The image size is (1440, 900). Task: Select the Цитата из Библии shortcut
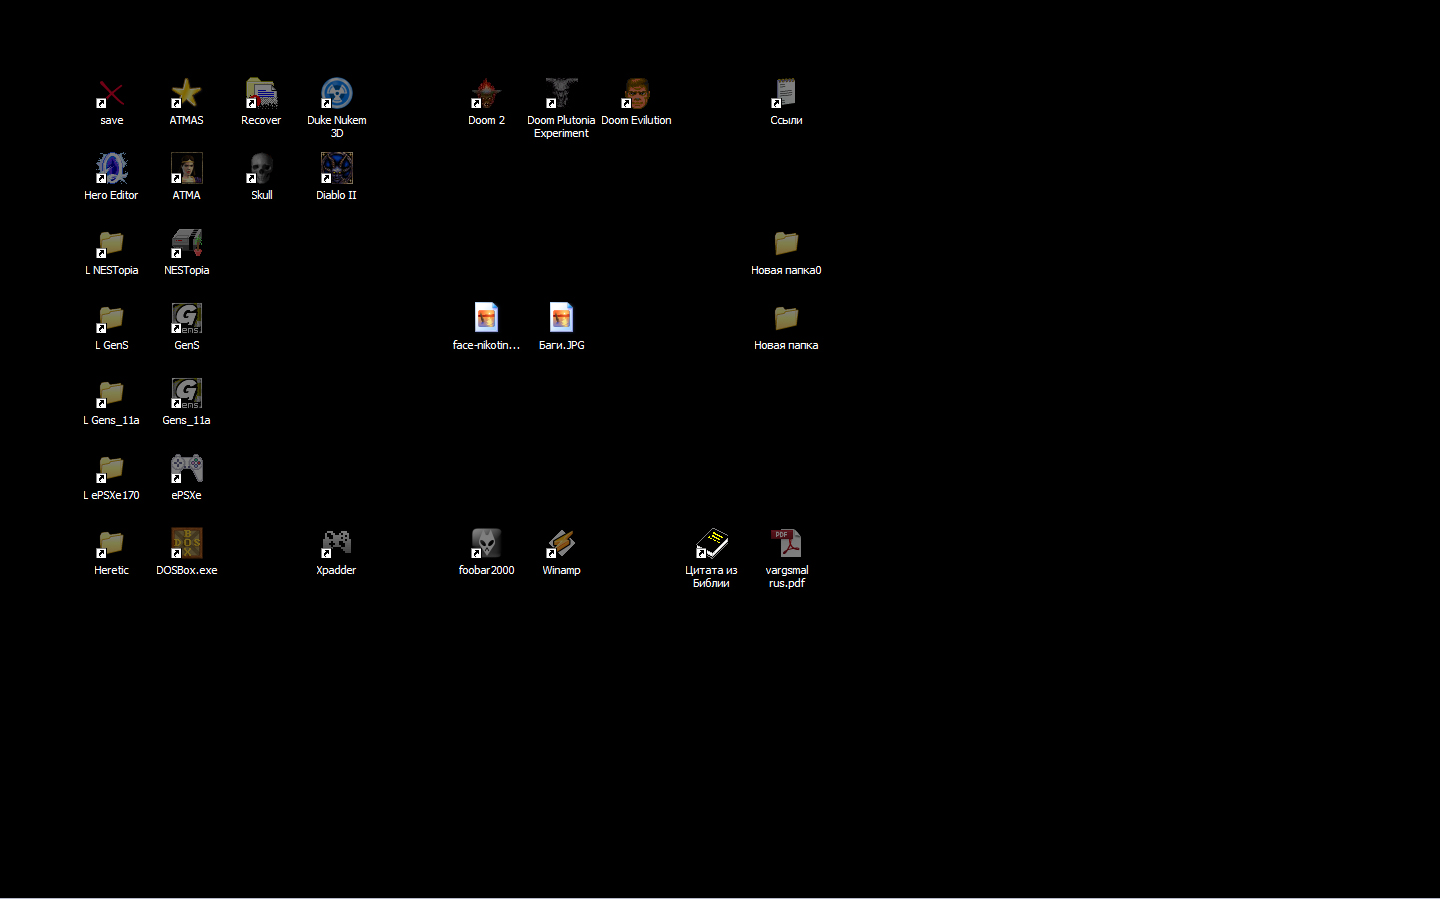click(x=711, y=545)
